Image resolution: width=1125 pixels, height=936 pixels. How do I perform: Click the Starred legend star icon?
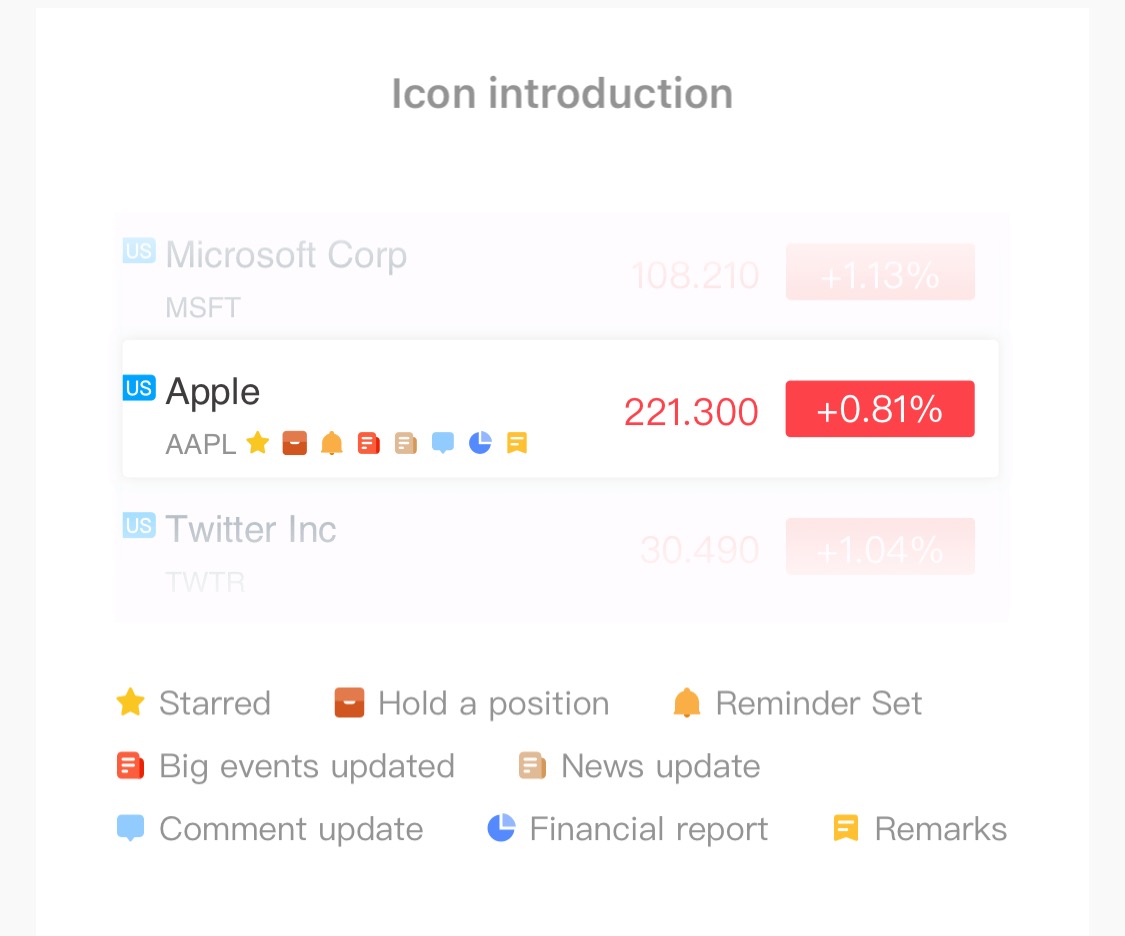[131, 702]
